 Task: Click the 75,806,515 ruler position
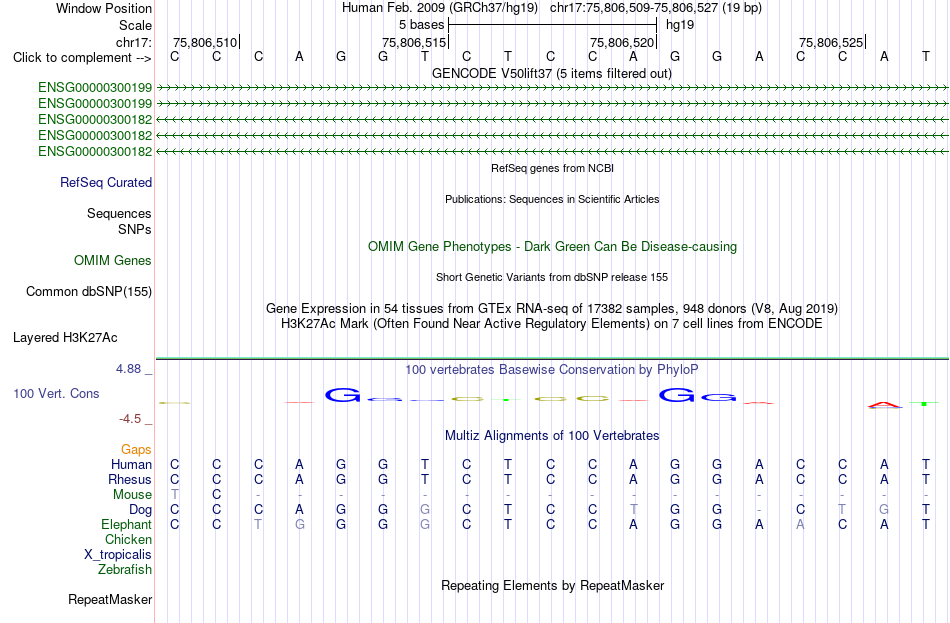[x=414, y=42]
